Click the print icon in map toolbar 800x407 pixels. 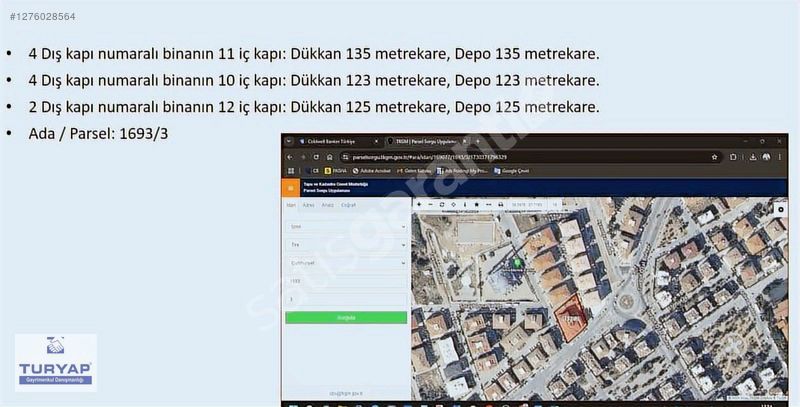pyautogui.click(x=503, y=204)
